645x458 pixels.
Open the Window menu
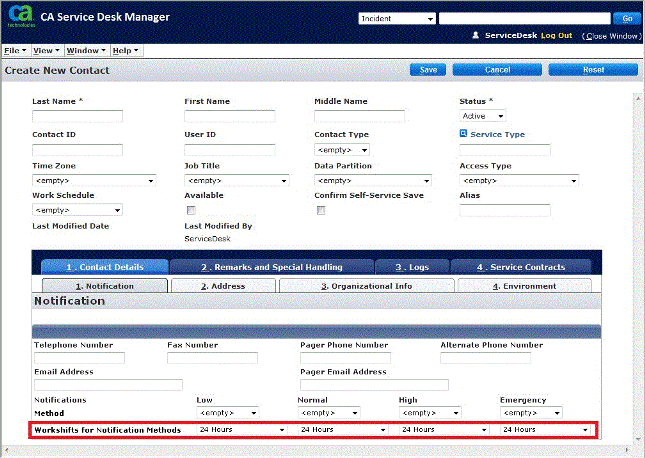click(x=86, y=50)
